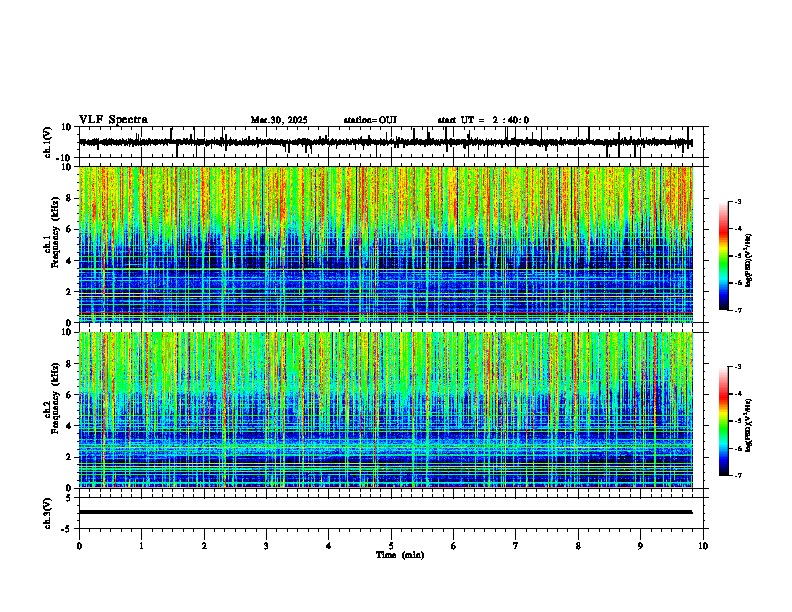
Task: Click the "0" tick on the Time axis
Action: point(79,546)
